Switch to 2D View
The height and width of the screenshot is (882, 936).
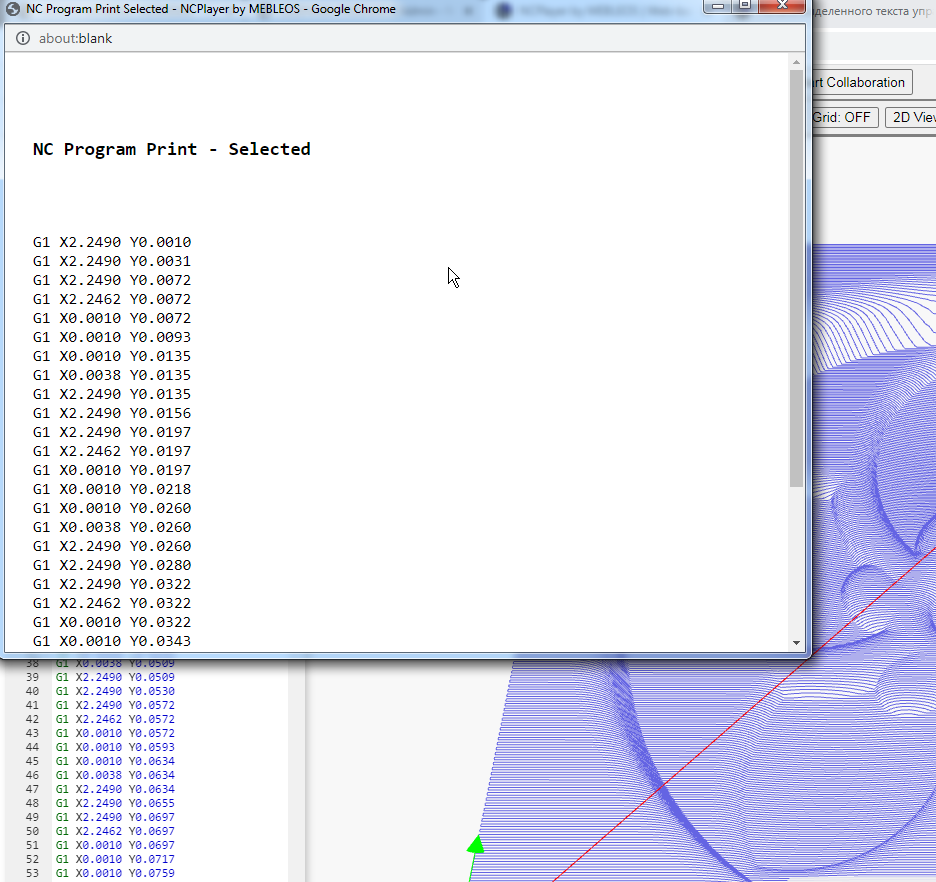click(912, 117)
